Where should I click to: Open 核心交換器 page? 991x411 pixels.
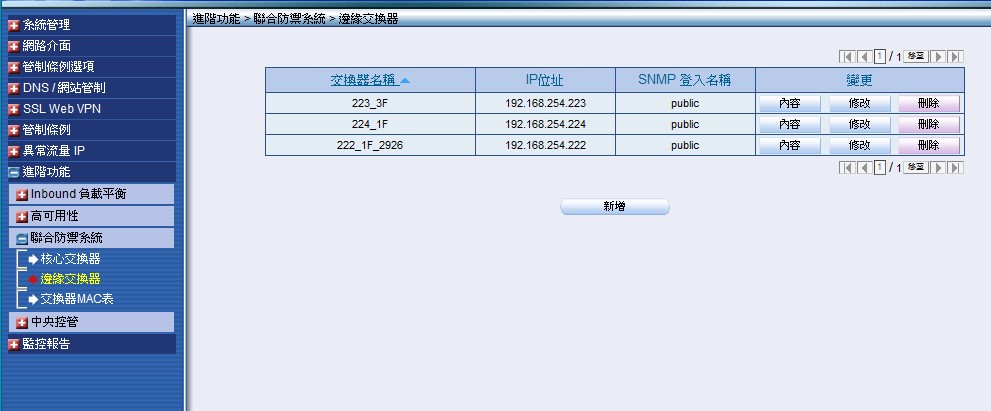(69, 259)
